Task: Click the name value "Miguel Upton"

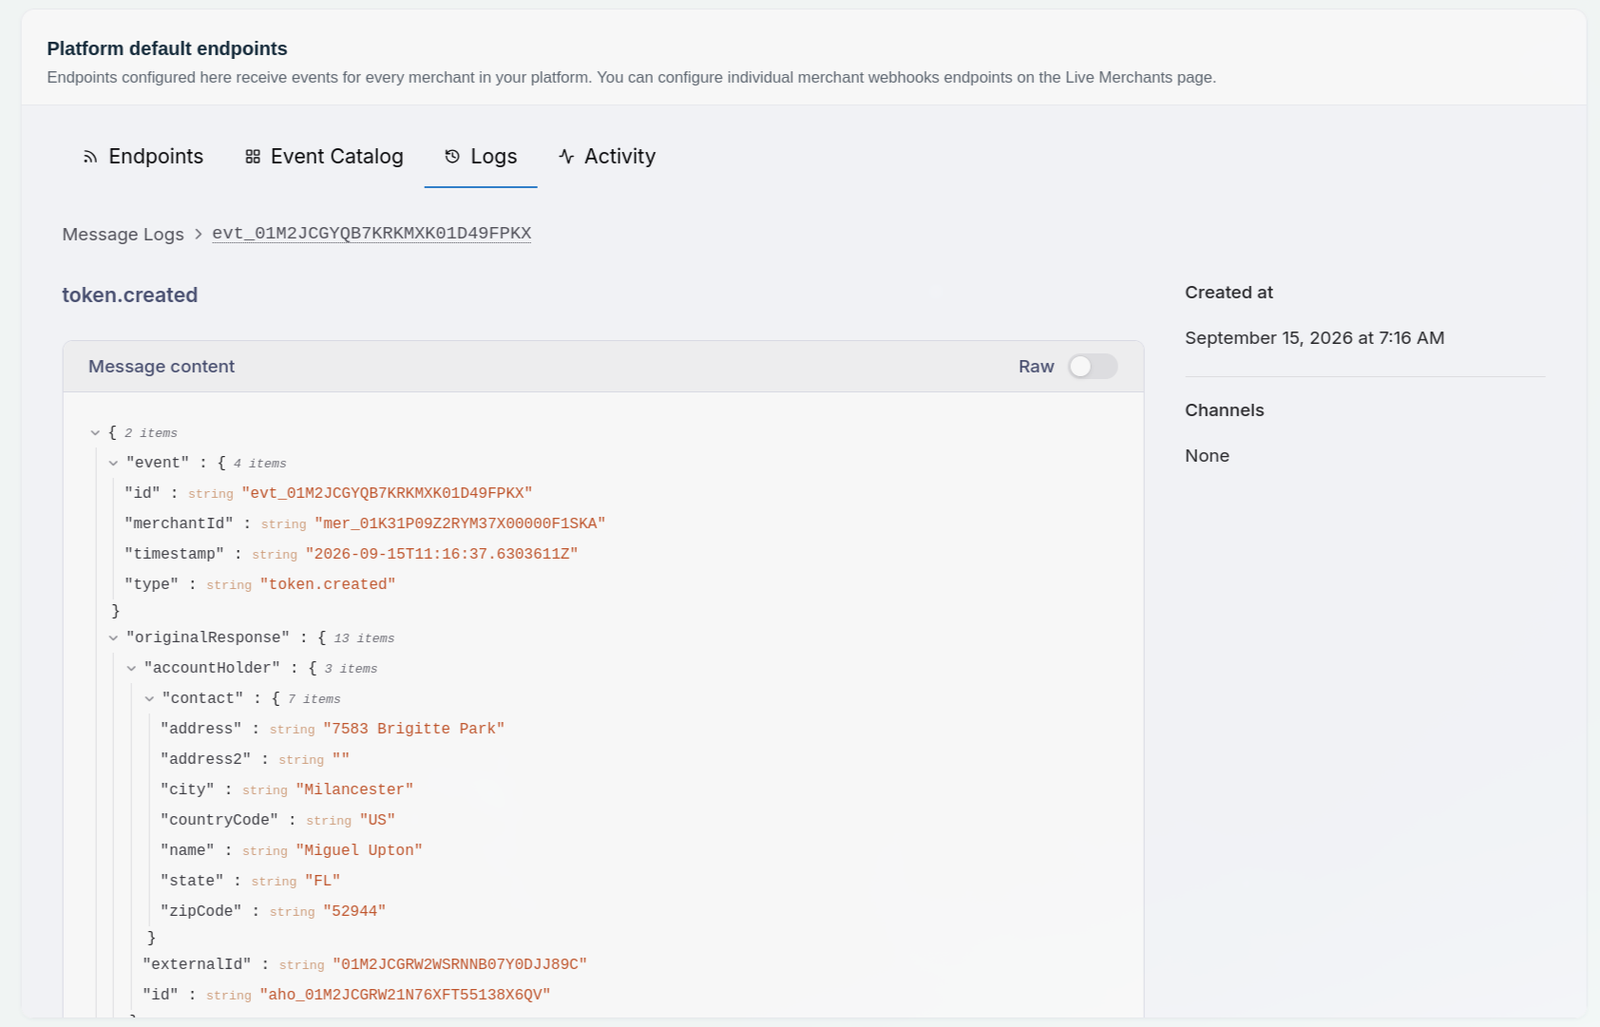Action: coord(359,850)
